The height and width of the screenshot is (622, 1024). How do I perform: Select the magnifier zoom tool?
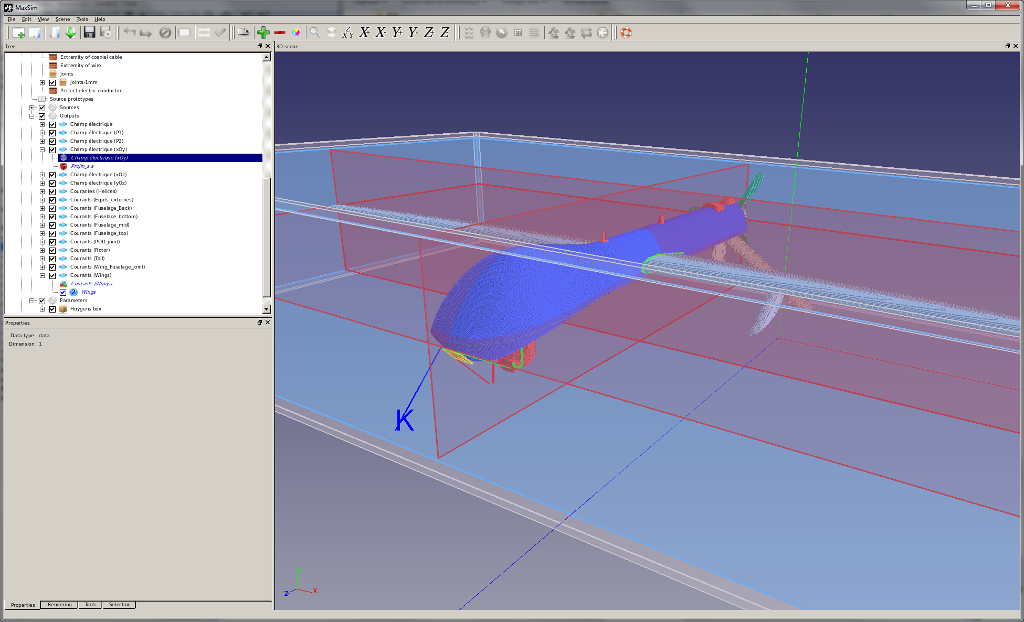(315, 33)
